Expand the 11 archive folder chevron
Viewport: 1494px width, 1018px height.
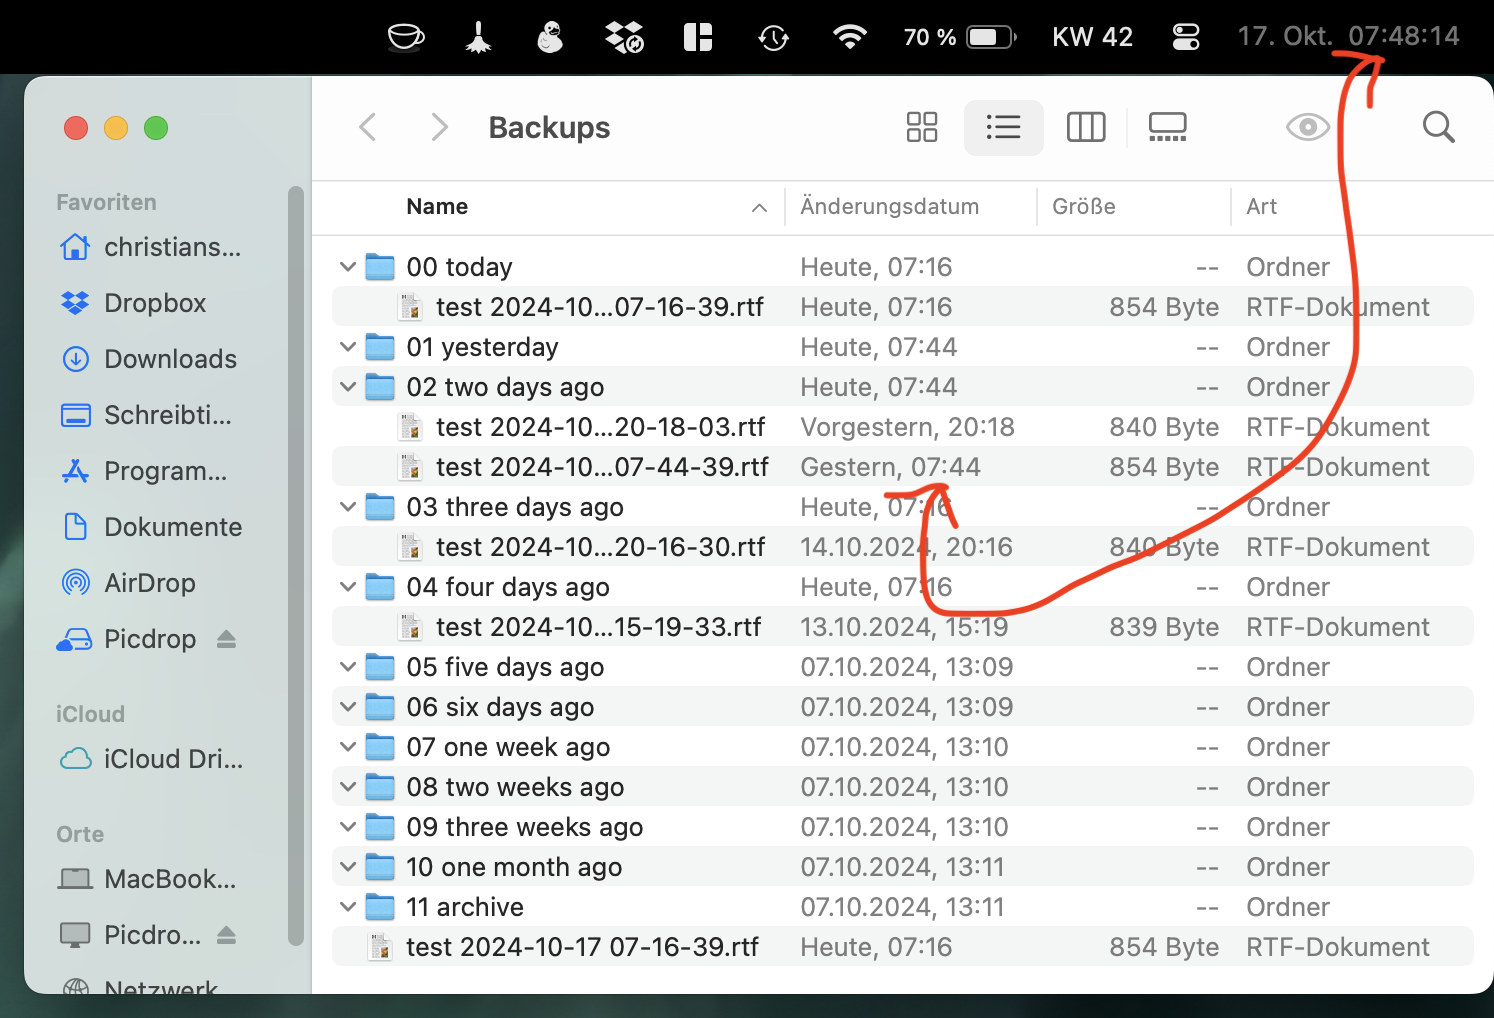(x=348, y=907)
